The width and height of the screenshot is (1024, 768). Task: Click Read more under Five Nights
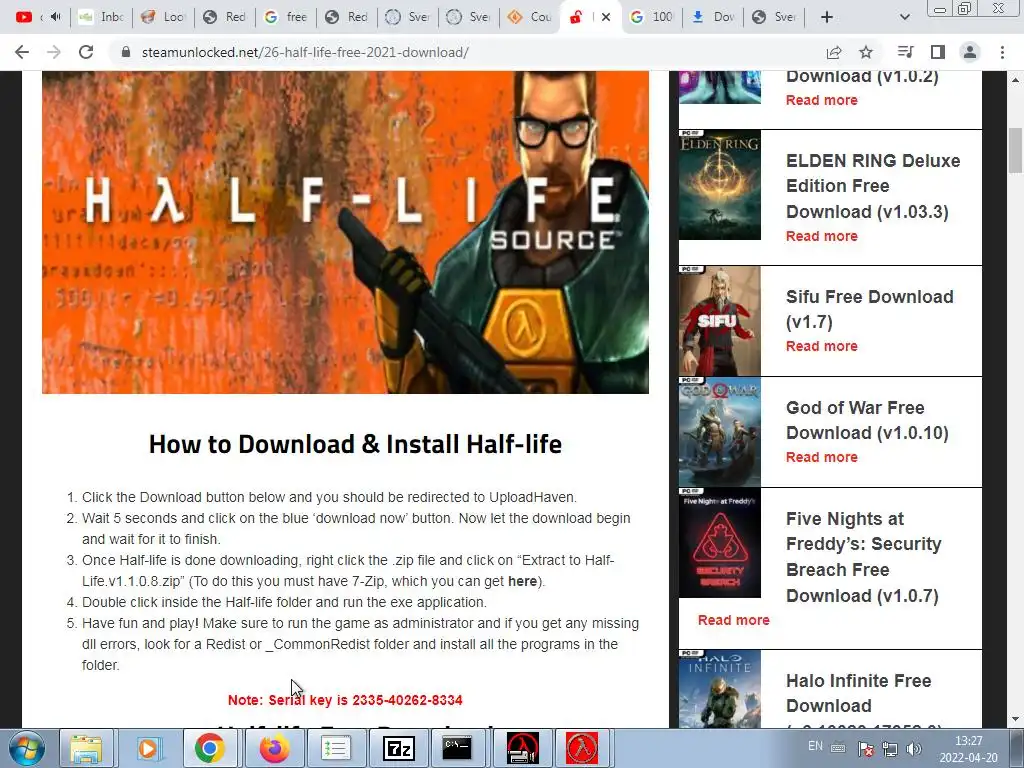[x=733, y=620]
